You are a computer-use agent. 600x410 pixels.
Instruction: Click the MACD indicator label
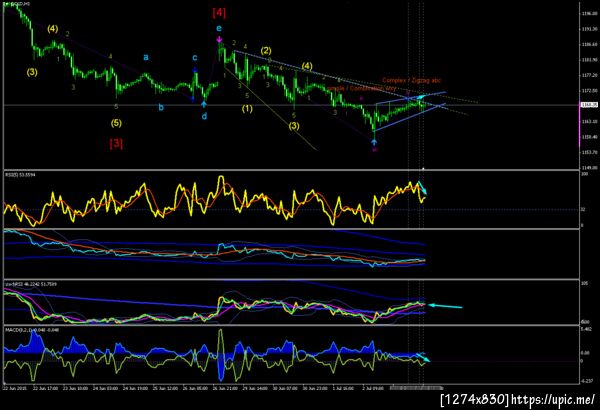click(32, 329)
